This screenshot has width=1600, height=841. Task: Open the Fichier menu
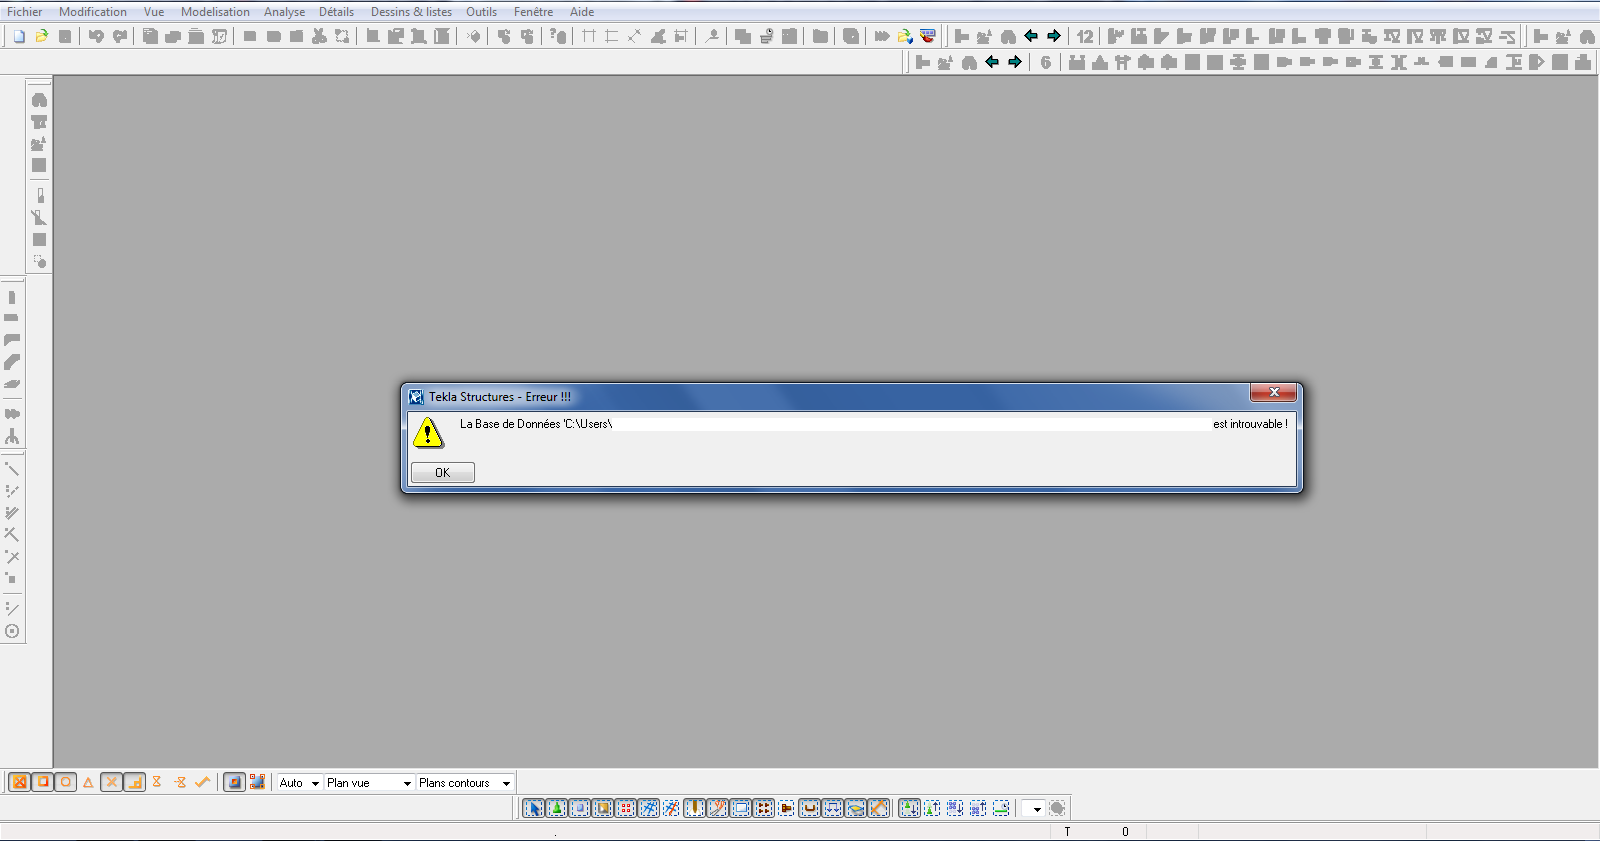click(x=25, y=12)
